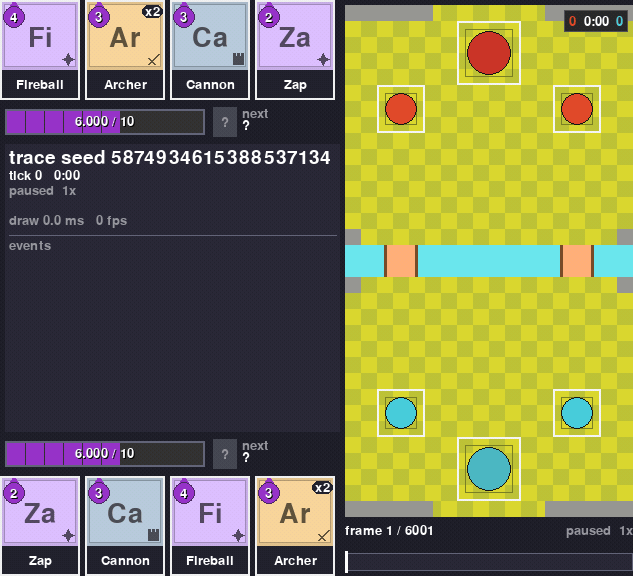Click elixir cost 3 badge on bottom Archer
Screen dimensions: 633x576
(x=269, y=493)
